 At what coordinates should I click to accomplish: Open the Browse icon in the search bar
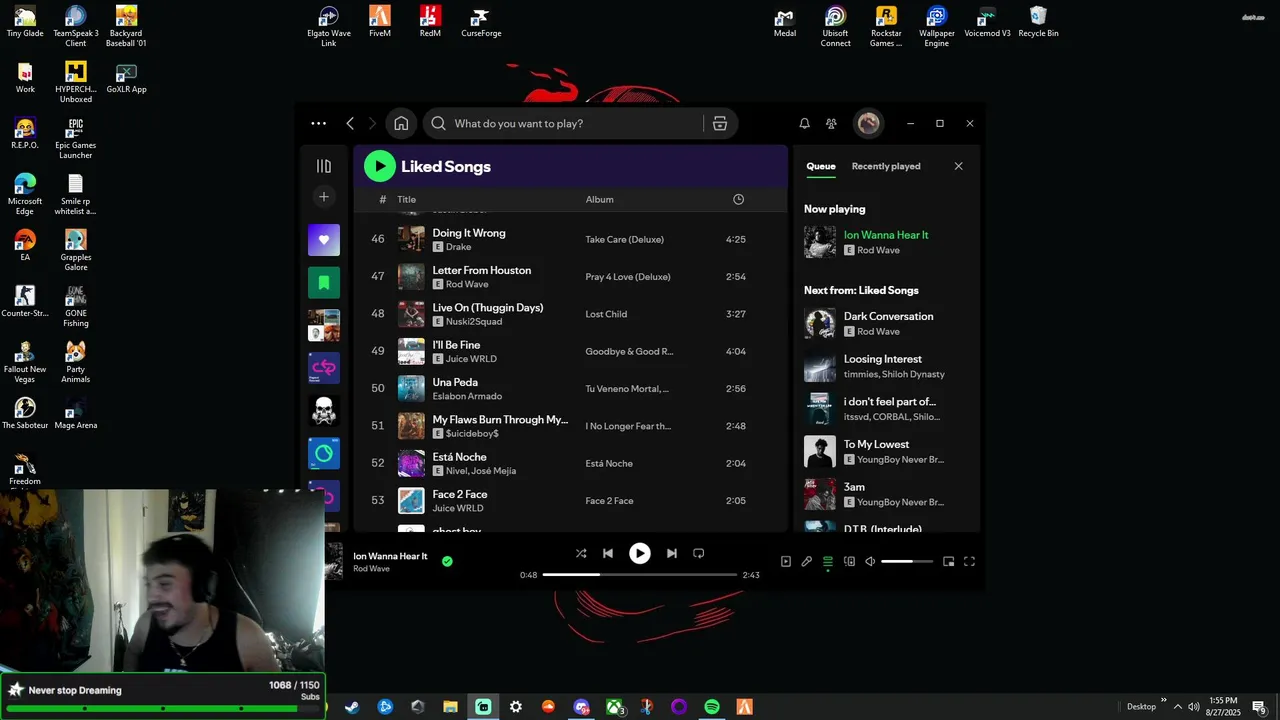pyautogui.click(x=720, y=123)
